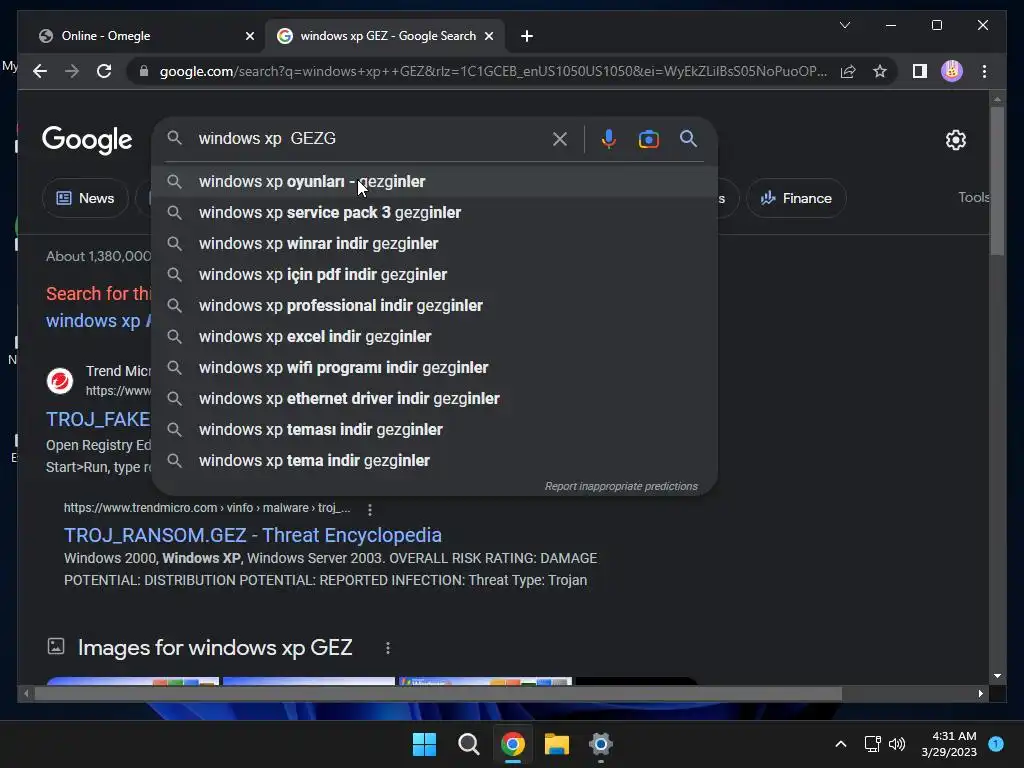1024x768 pixels.
Task: Toggle the browser side panel icon
Action: [x=920, y=71]
